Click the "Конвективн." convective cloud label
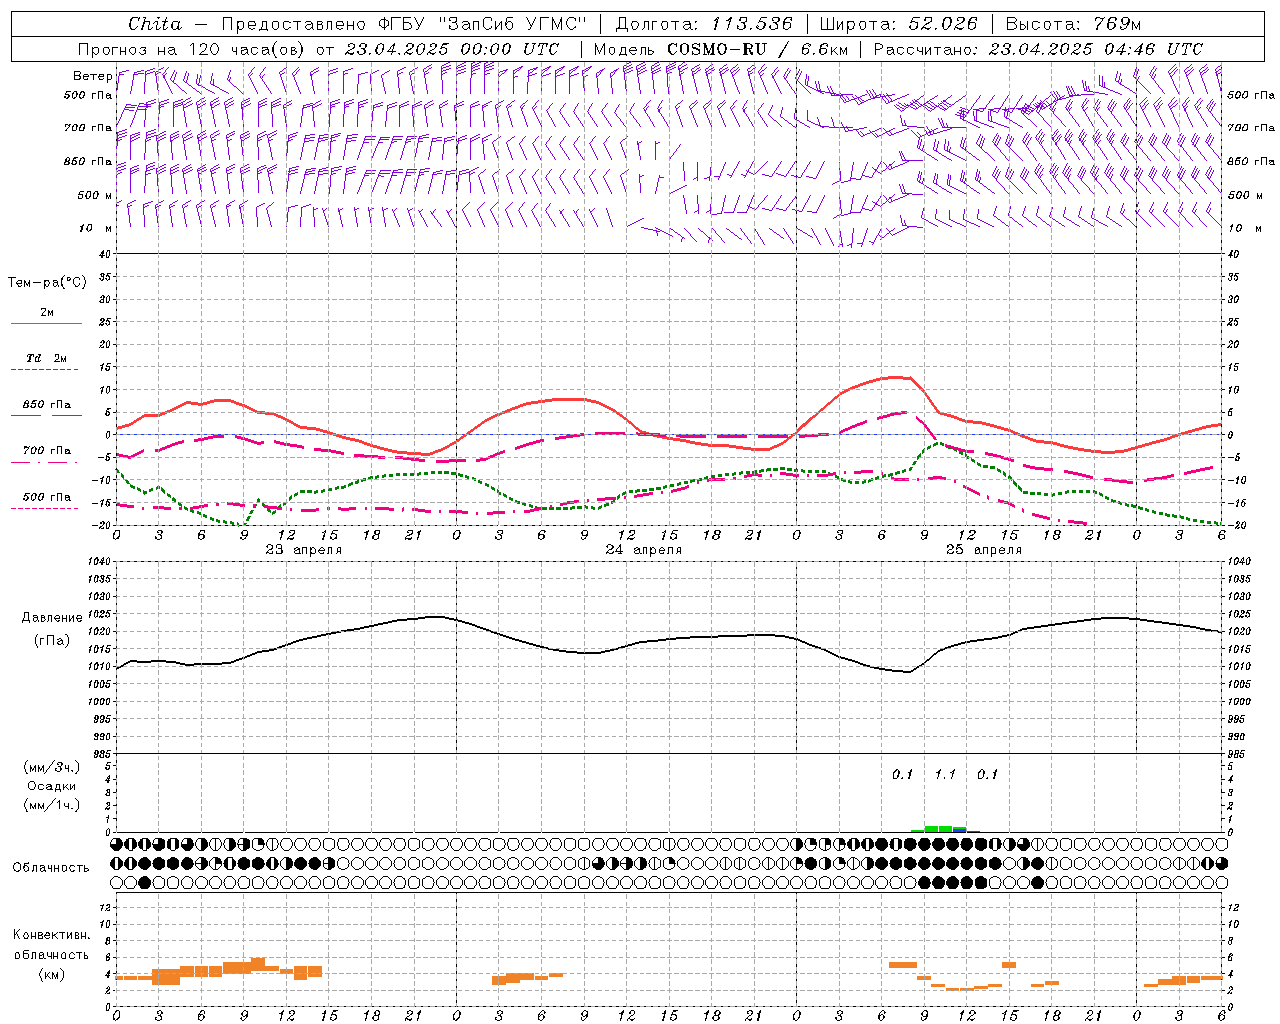Viewport: 1280px width, 1024px height. point(51,935)
